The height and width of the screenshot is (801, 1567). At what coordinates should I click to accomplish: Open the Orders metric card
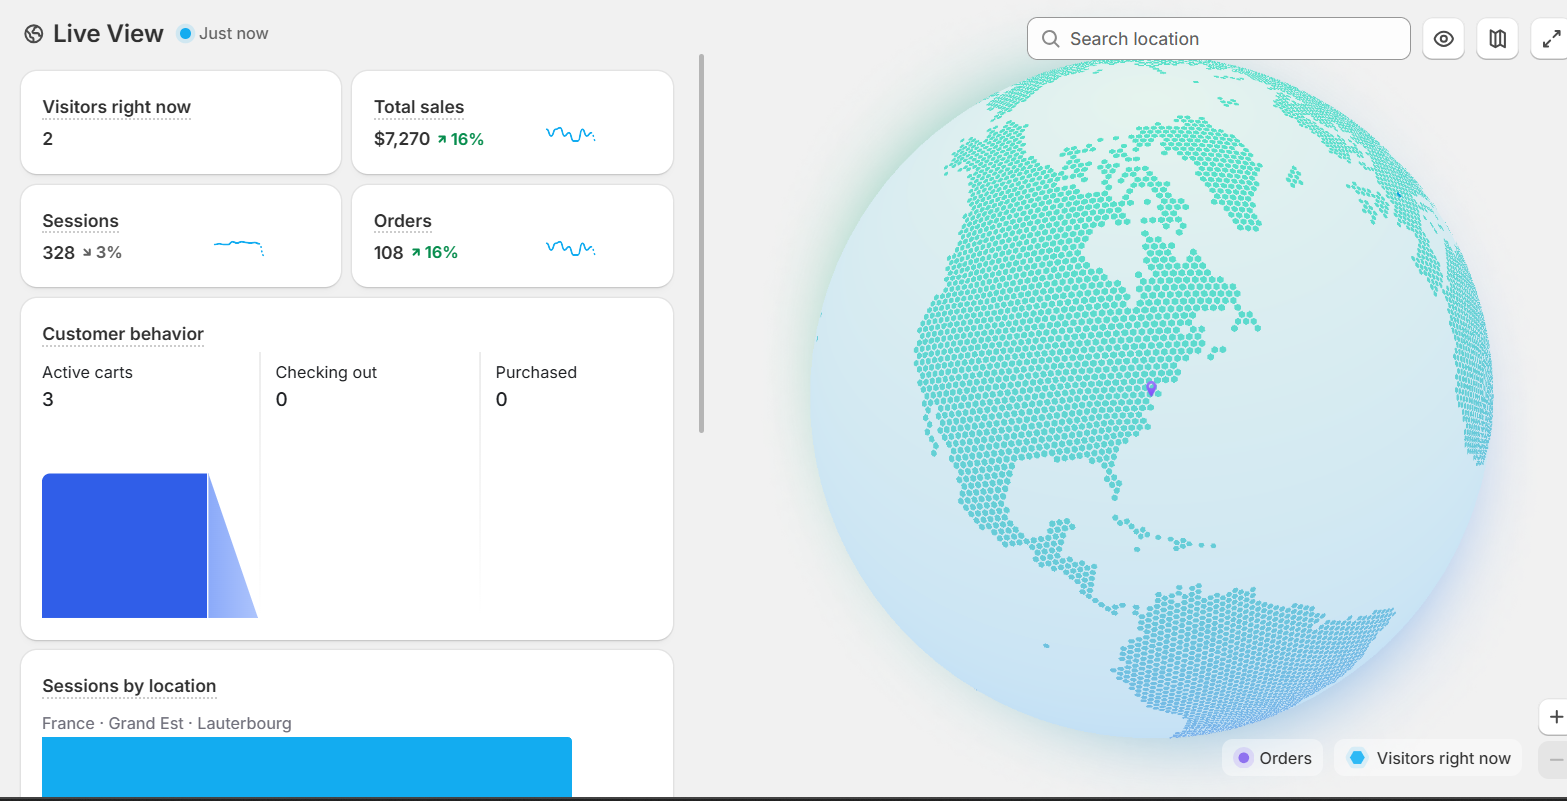tap(512, 236)
